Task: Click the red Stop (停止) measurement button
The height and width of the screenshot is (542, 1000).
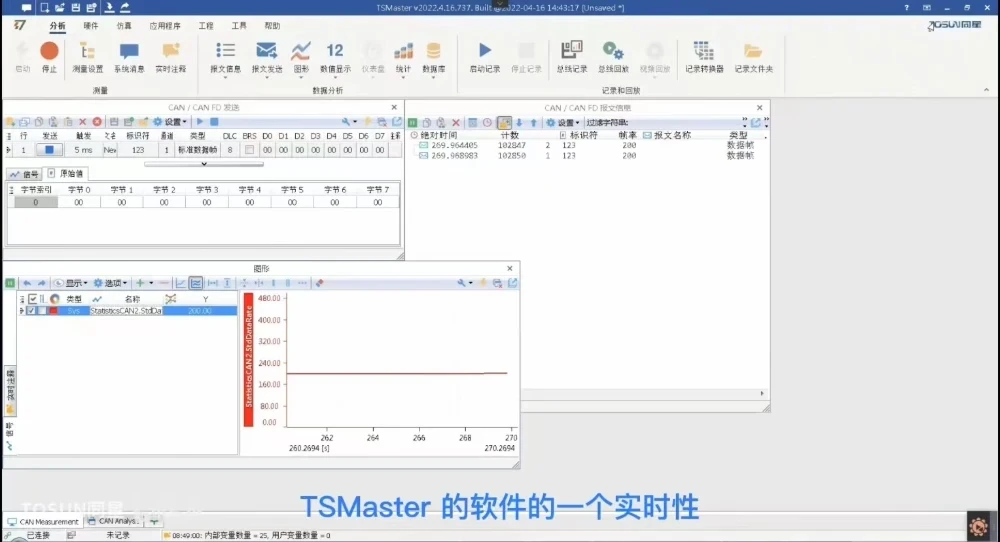Action: tap(49, 56)
